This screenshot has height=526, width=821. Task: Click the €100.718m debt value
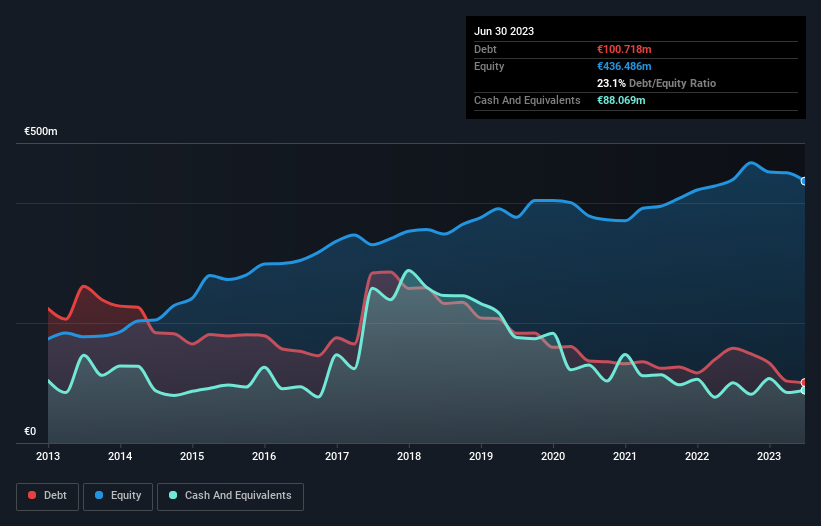coord(624,49)
